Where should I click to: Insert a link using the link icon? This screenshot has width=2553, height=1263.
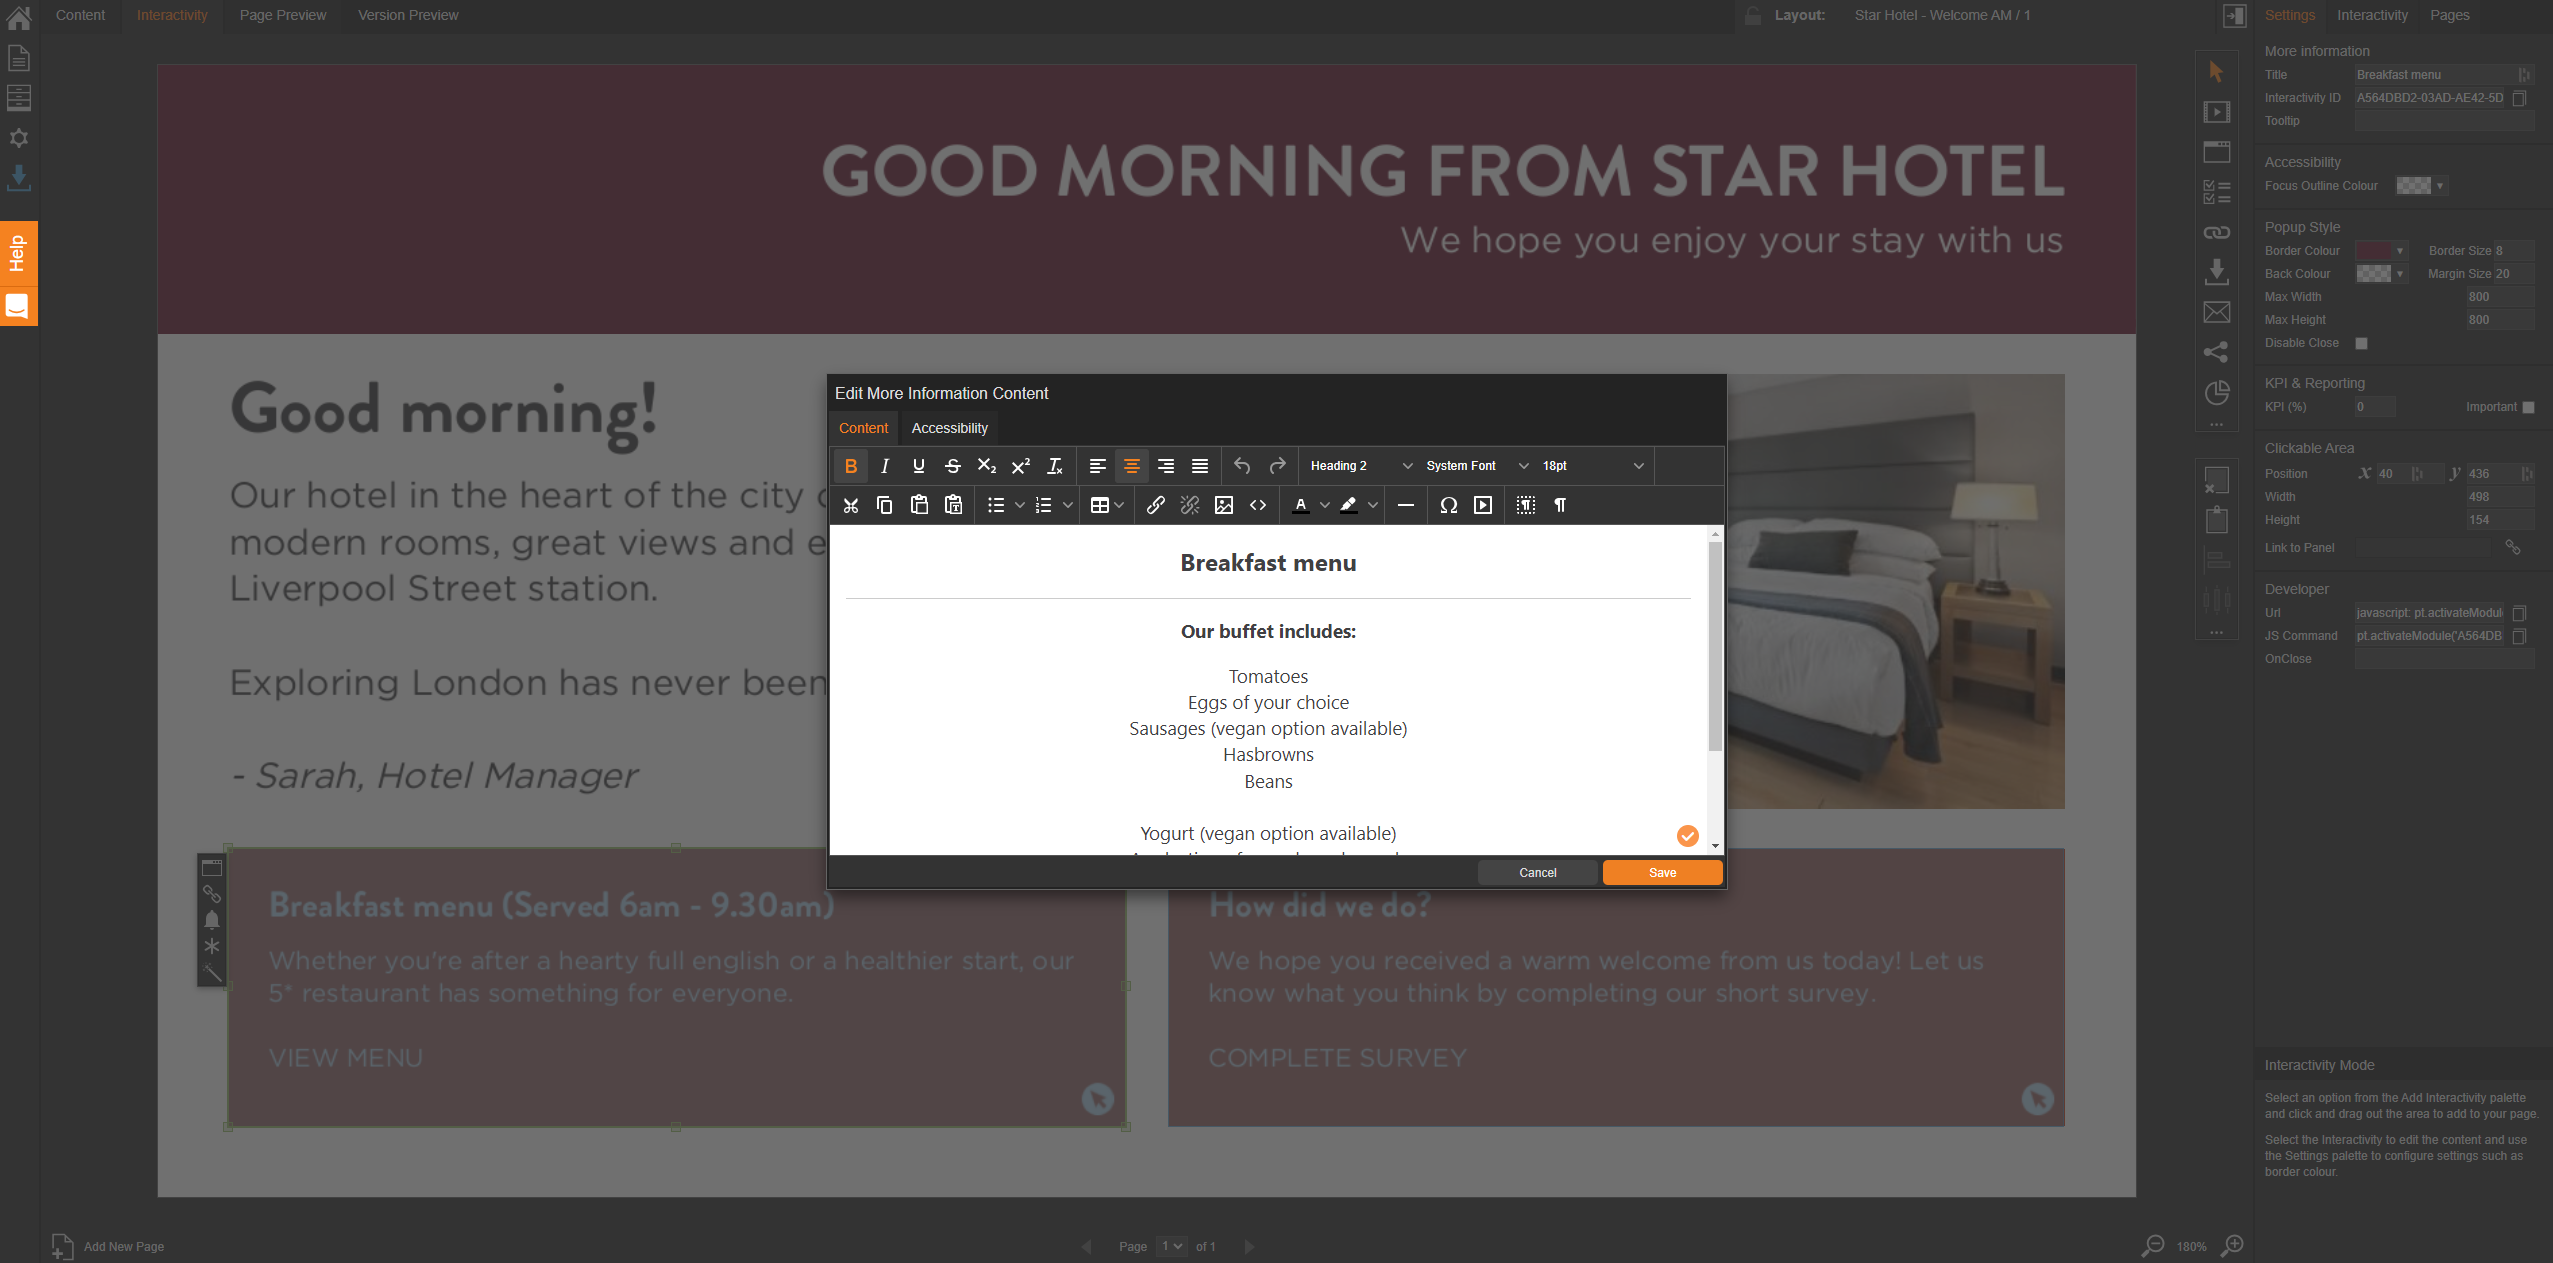1155,505
